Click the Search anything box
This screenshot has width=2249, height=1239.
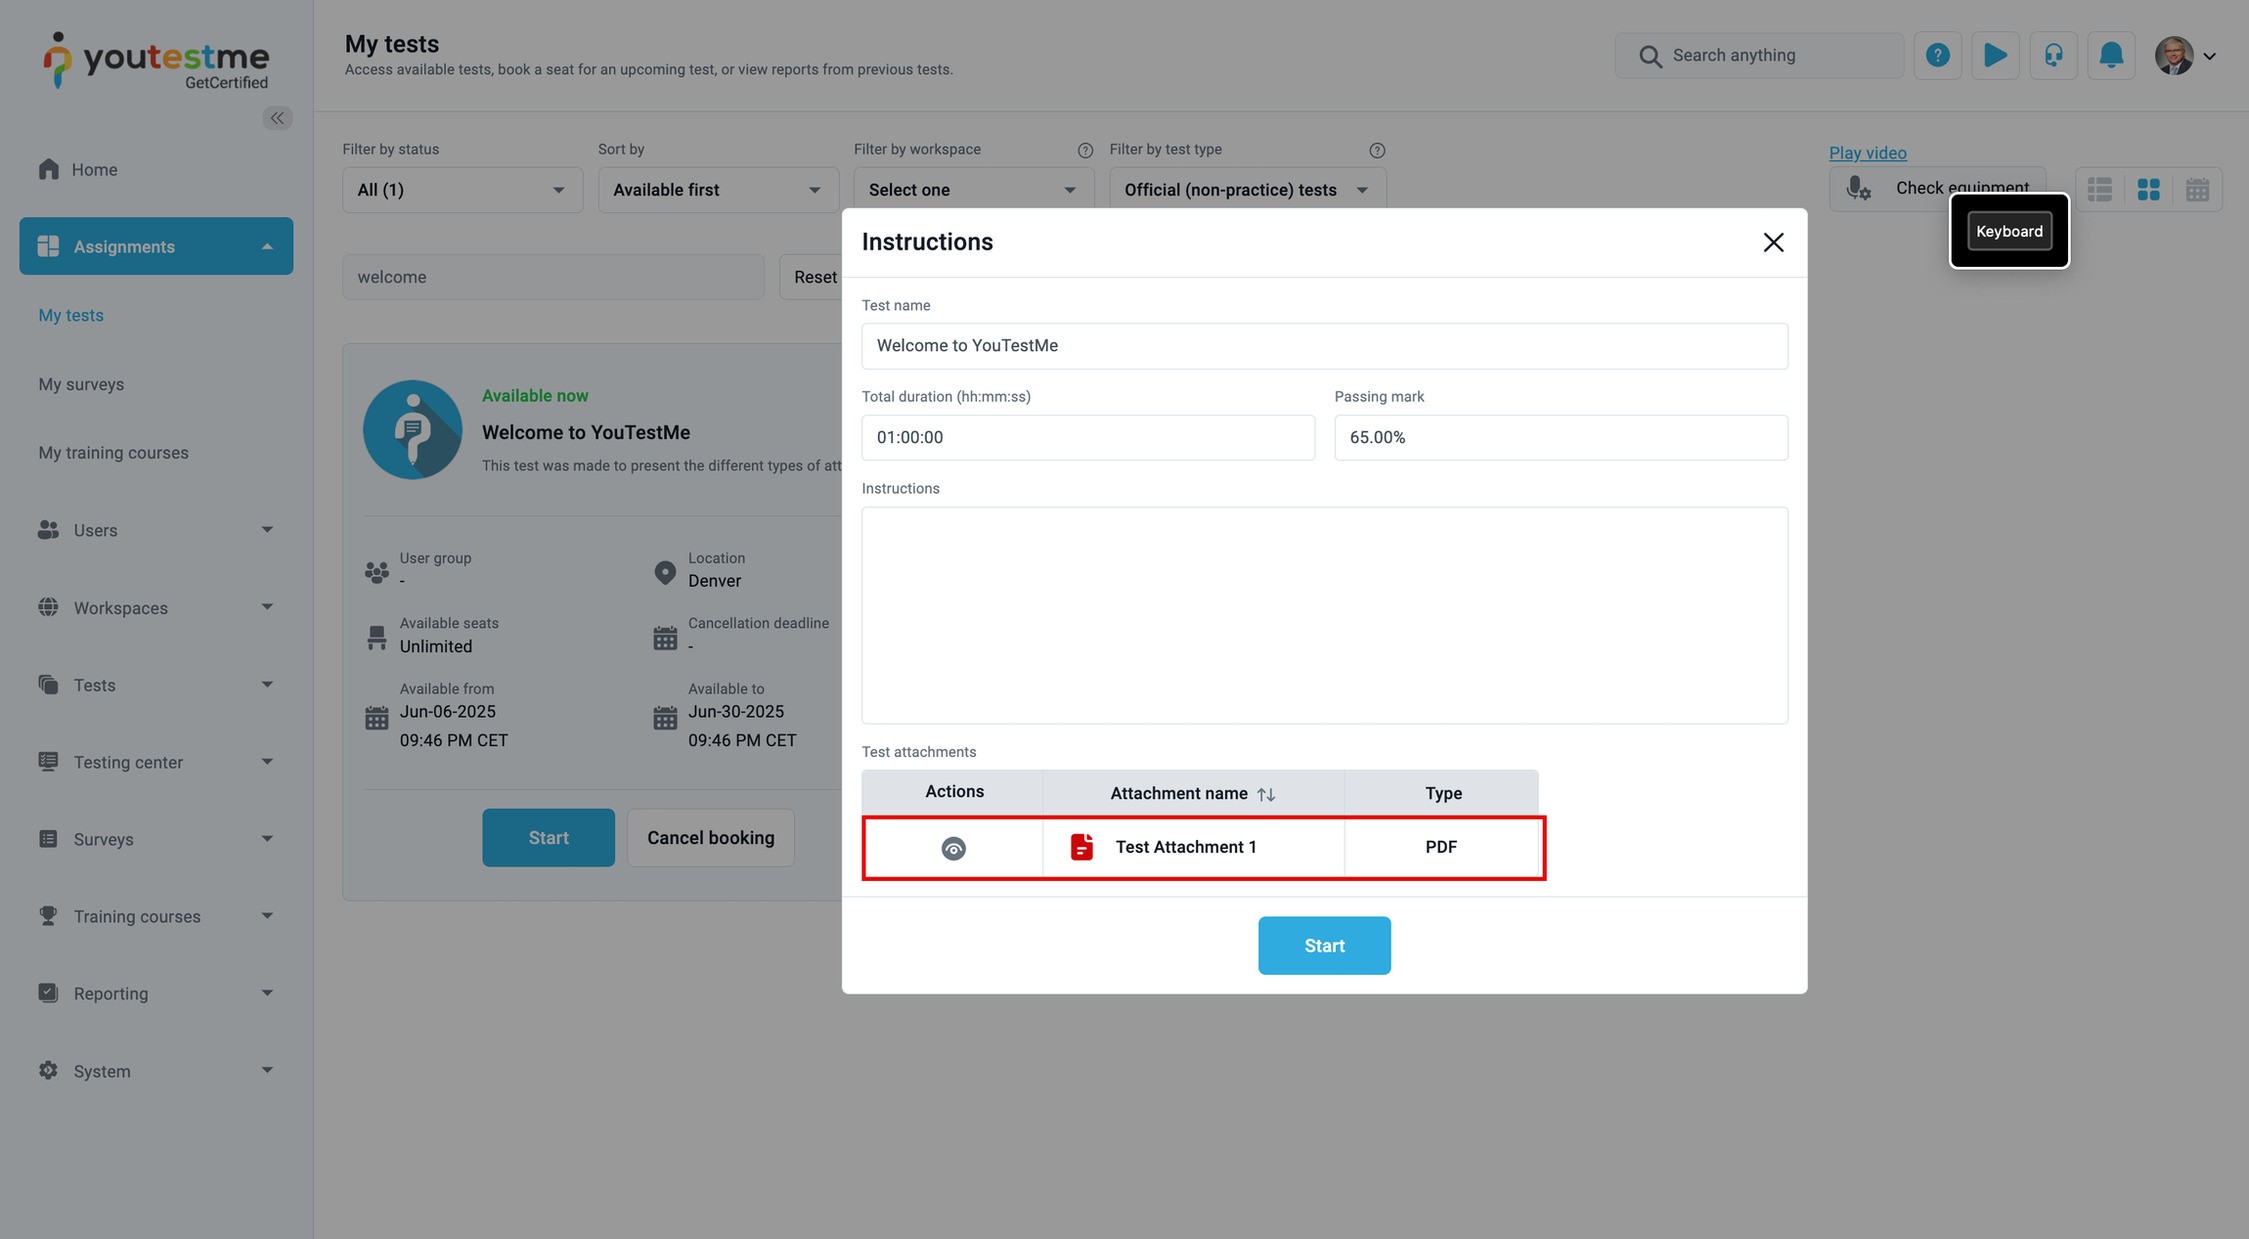(1759, 55)
